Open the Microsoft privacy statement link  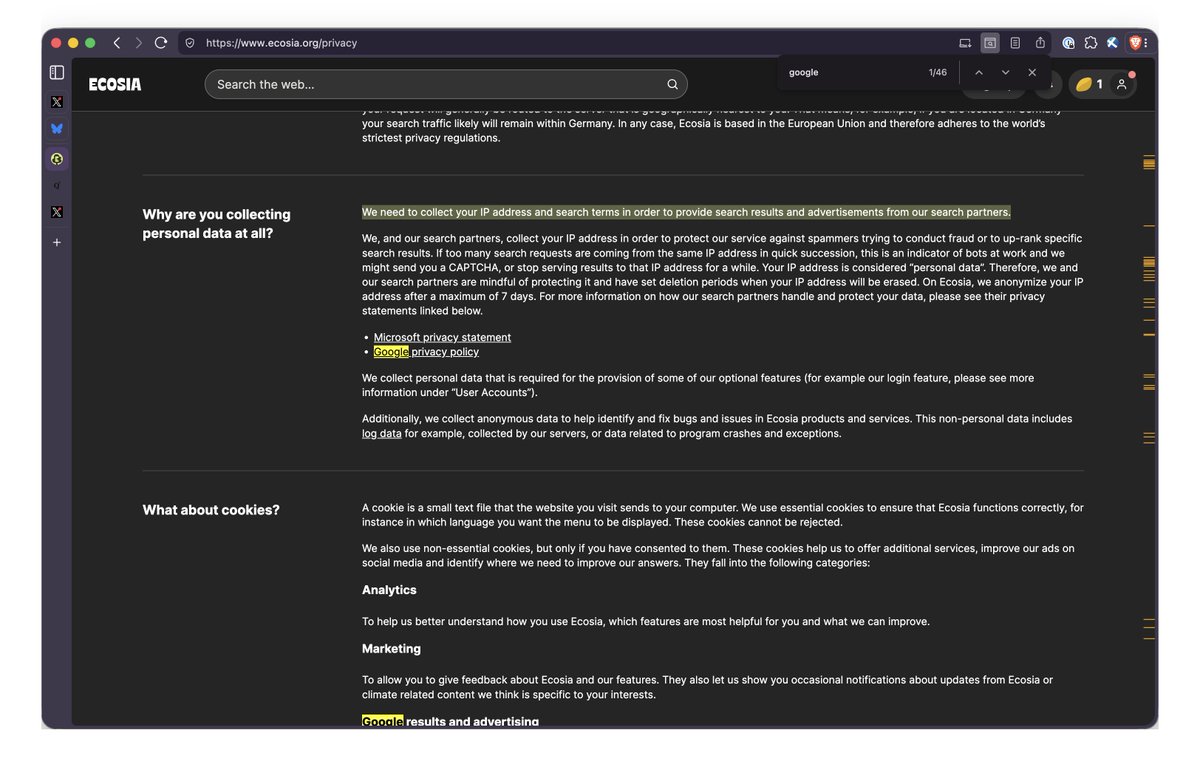pyautogui.click(x=442, y=337)
